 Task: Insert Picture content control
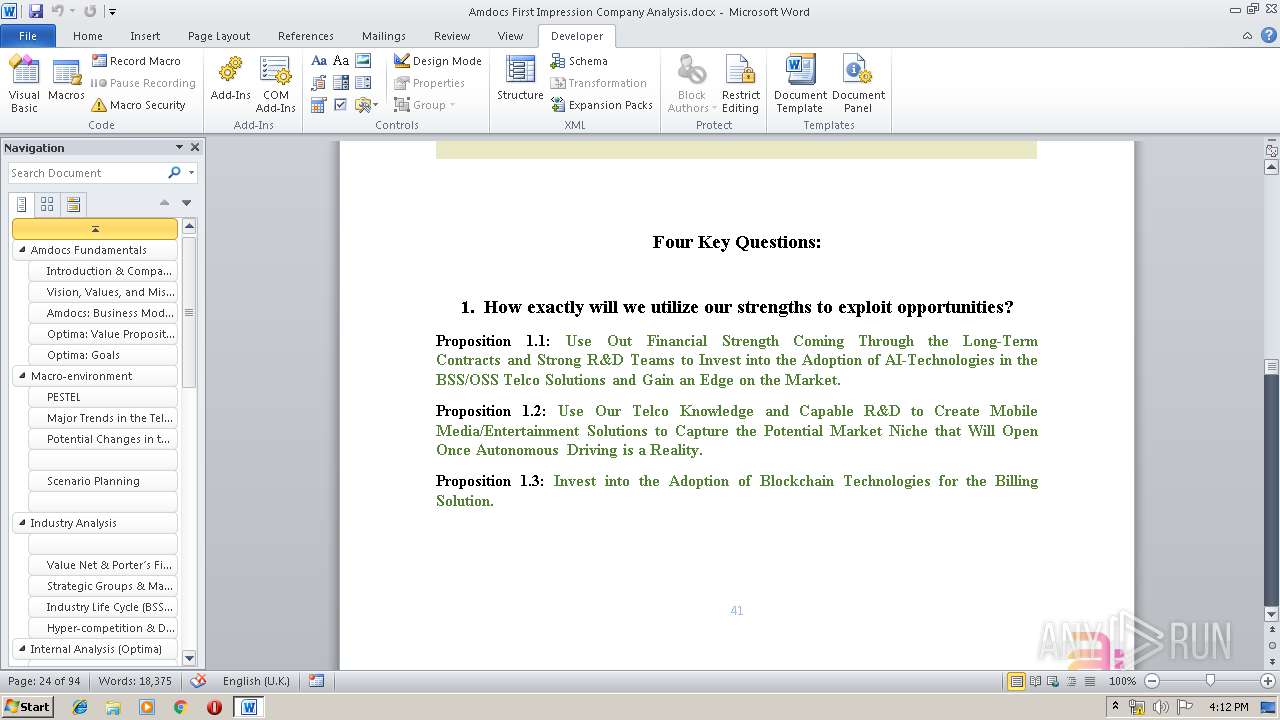pyautogui.click(x=363, y=61)
